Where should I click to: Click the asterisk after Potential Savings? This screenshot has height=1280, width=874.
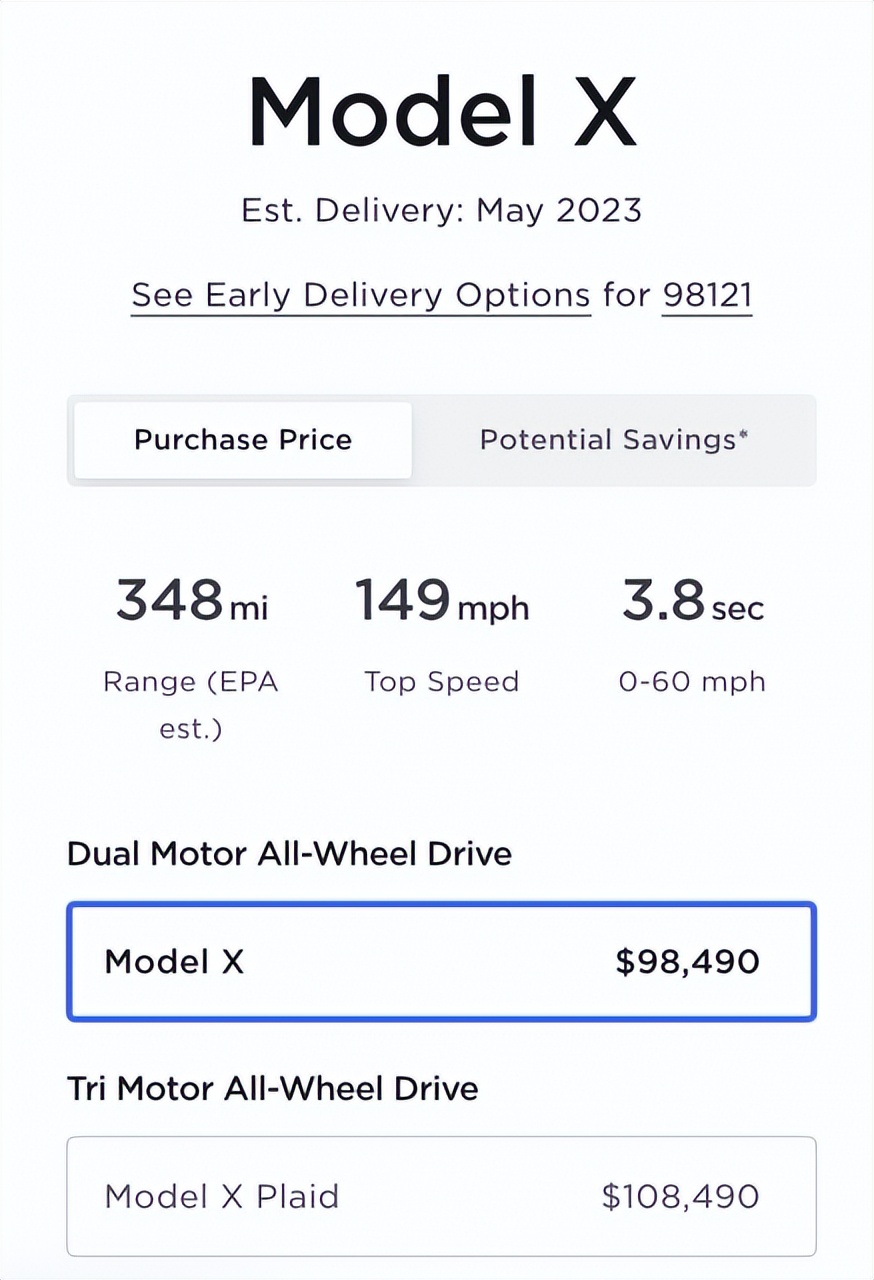pos(743,435)
